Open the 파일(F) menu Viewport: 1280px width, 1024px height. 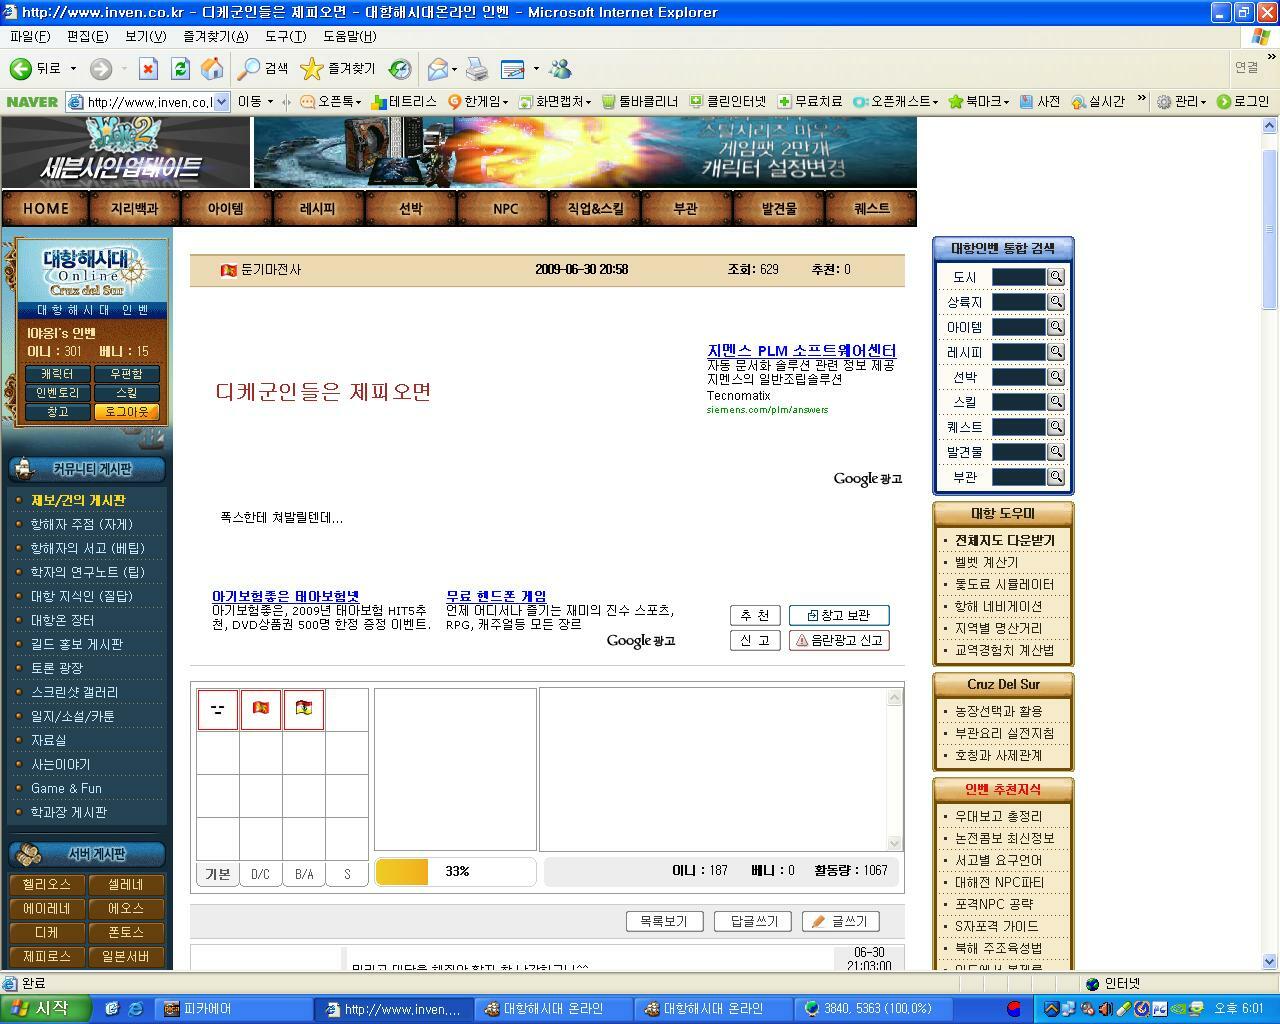coord(29,36)
